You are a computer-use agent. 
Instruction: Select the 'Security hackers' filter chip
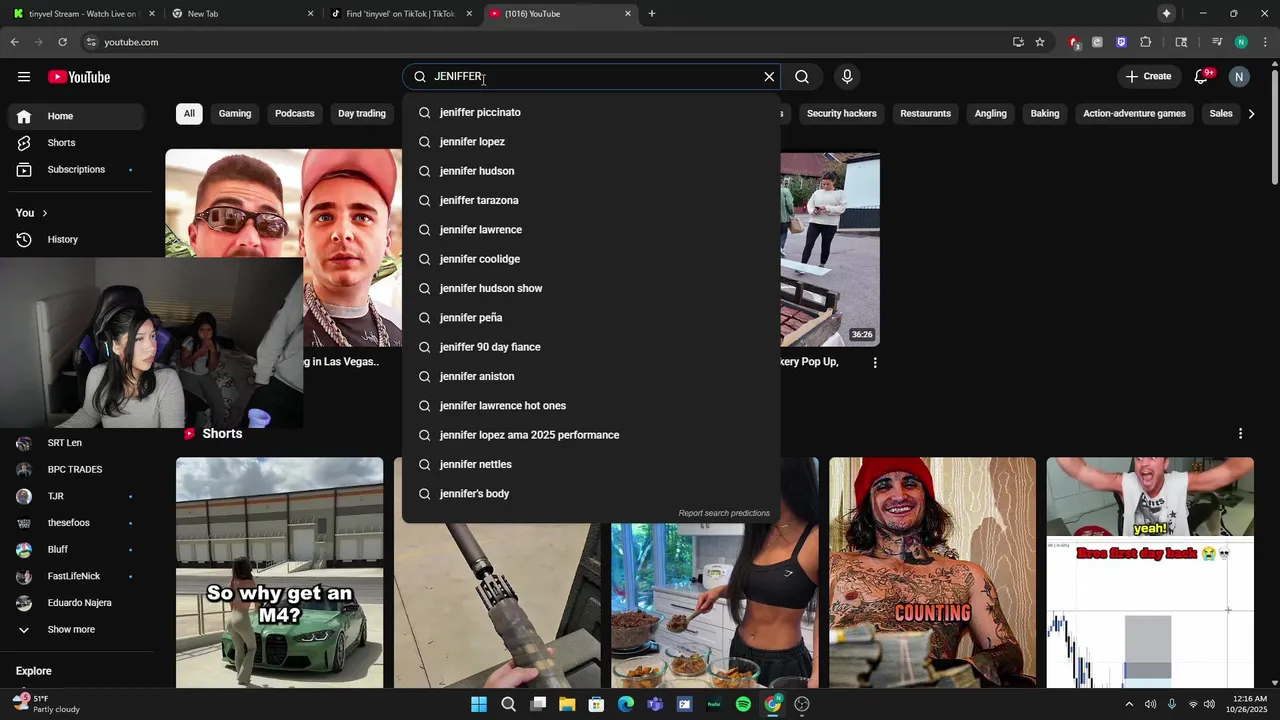(x=841, y=113)
